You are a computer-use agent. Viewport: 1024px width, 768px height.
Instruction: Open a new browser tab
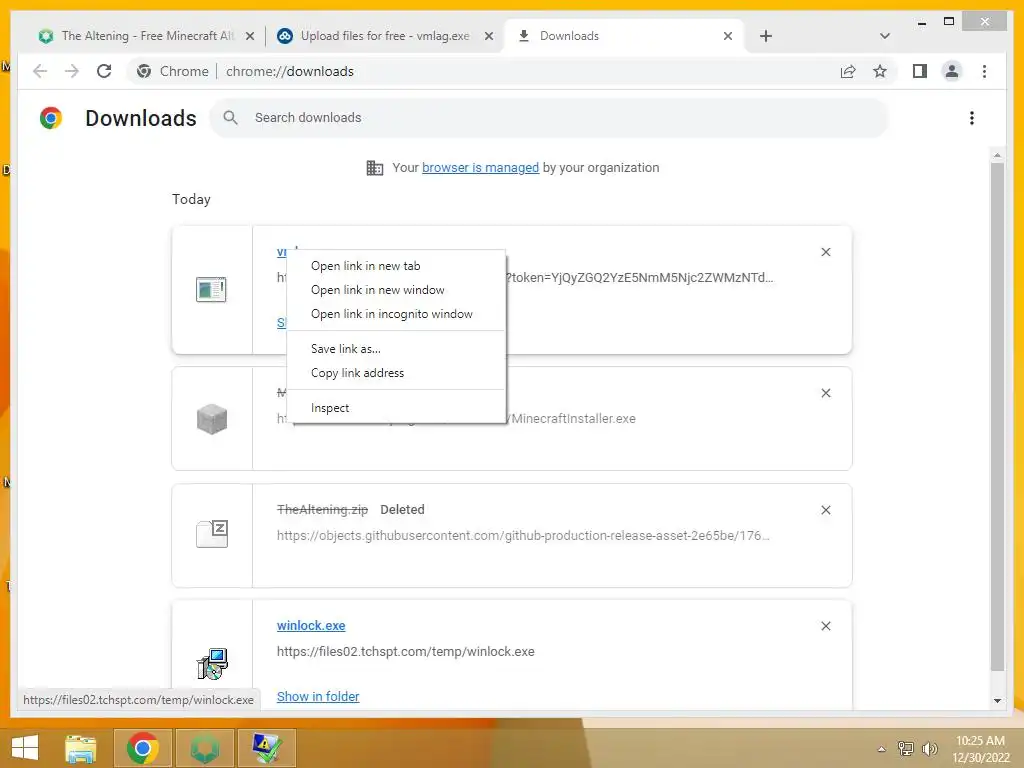coord(766,37)
